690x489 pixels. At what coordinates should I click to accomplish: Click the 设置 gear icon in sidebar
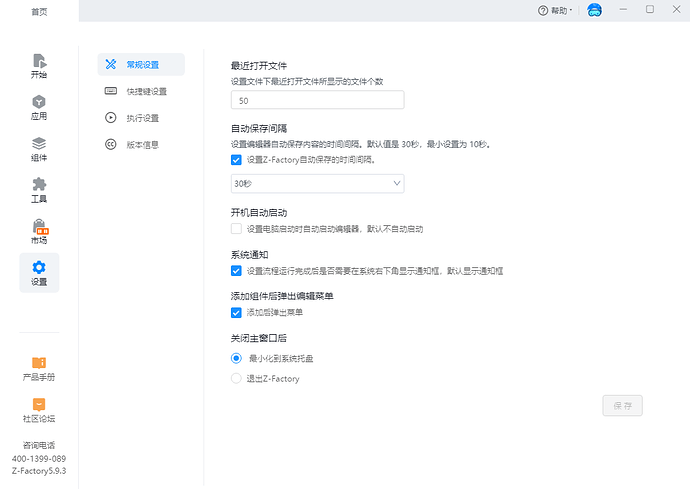39,268
